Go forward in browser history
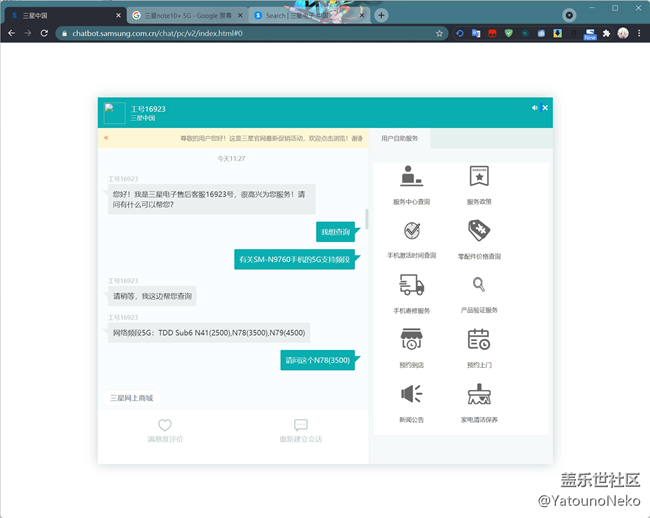Image resolution: width=650 pixels, height=518 pixels. click(28, 33)
